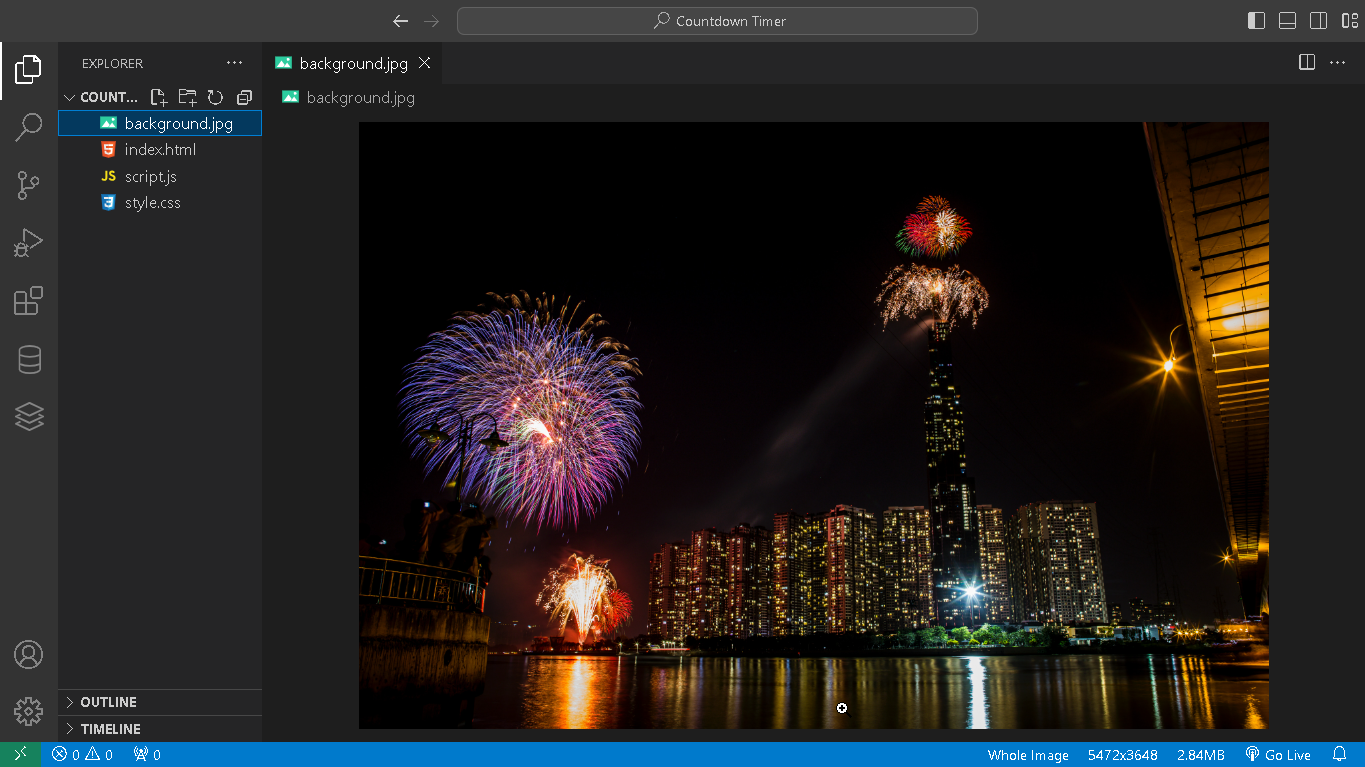The width and height of the screenshot is (1365, 767).
Task: Collapse the COUNT... project folder
Action: click(100, 97)
